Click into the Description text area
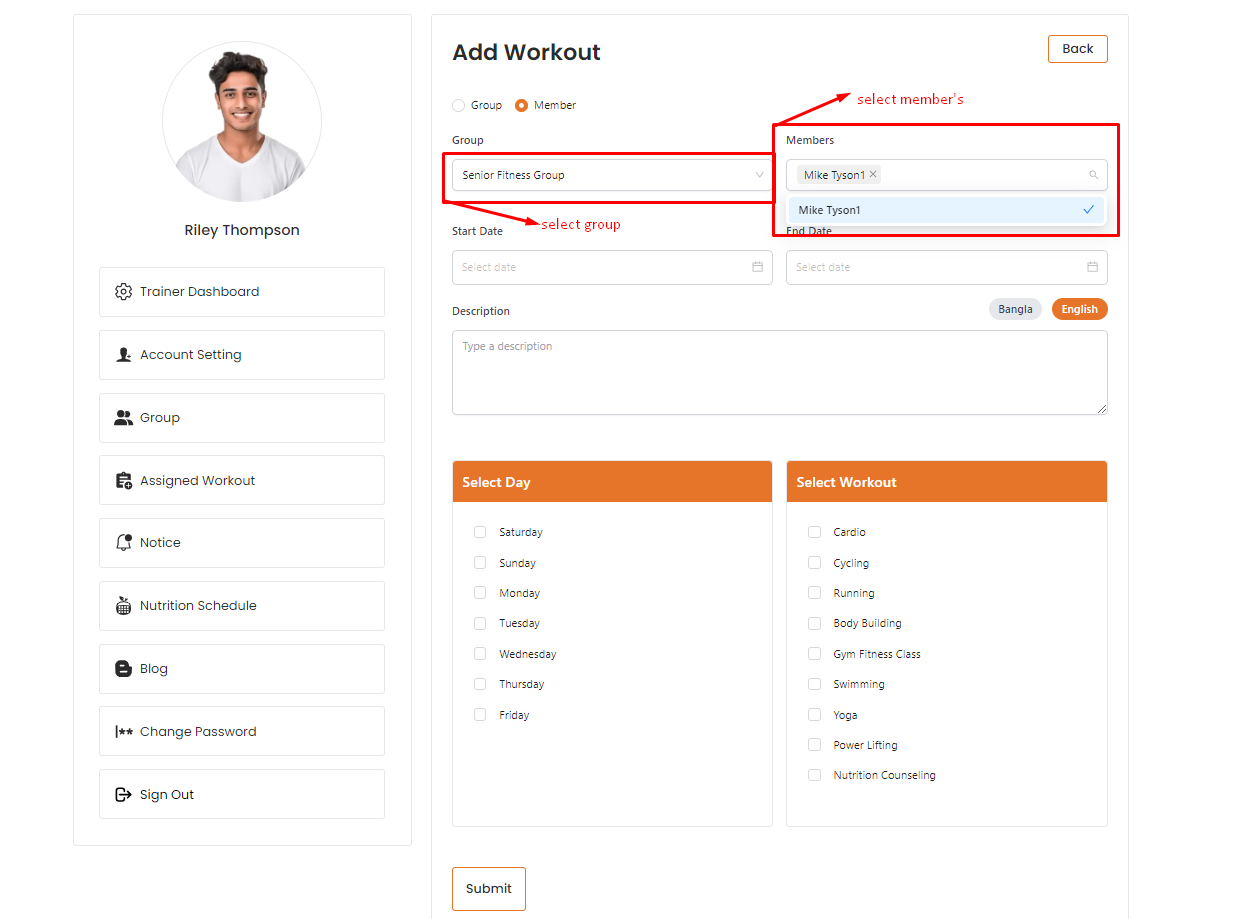This screenshot has width=1244, height=919. pos(779,372)
